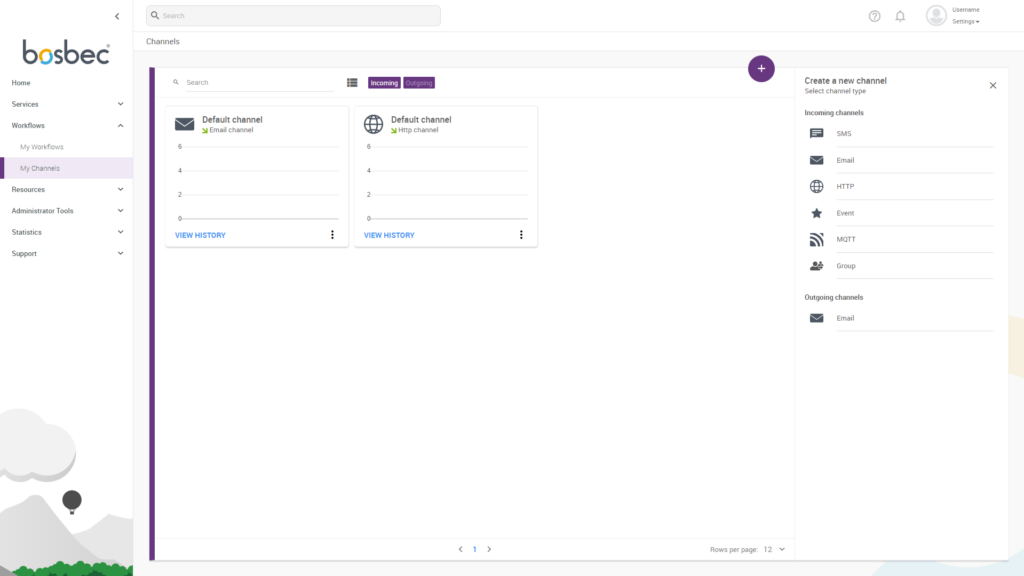View history of Http channel
Viewport: 1024px width, 576px height.
point(389,235)
